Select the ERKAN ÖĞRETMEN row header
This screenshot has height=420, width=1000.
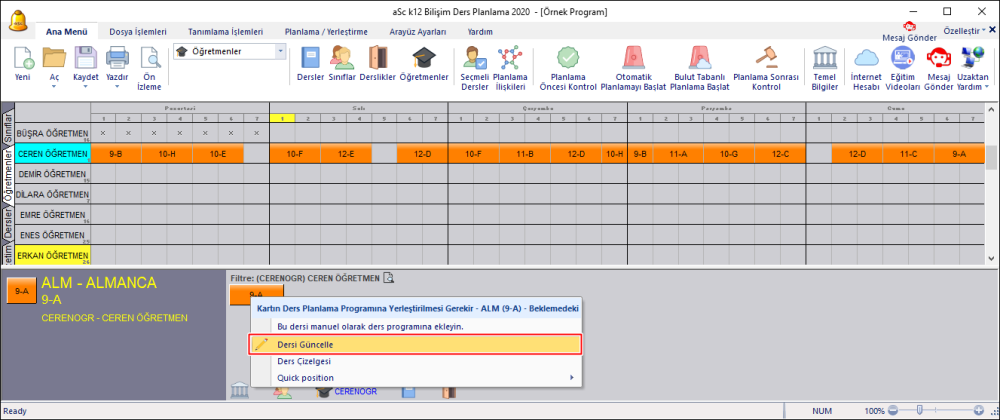(52, 255)
